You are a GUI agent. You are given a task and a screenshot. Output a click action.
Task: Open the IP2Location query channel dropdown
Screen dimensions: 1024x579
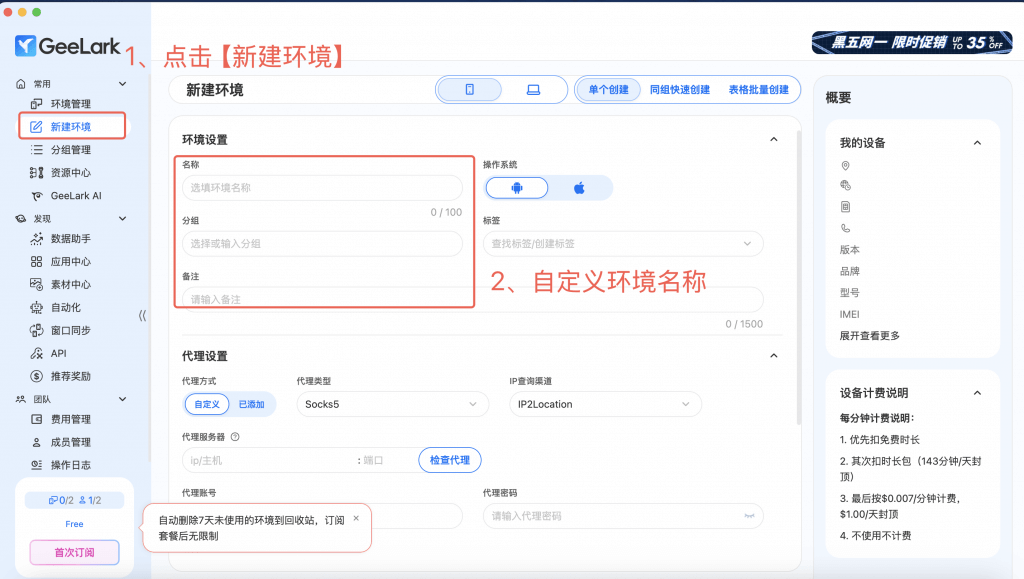tap(604, 404)
